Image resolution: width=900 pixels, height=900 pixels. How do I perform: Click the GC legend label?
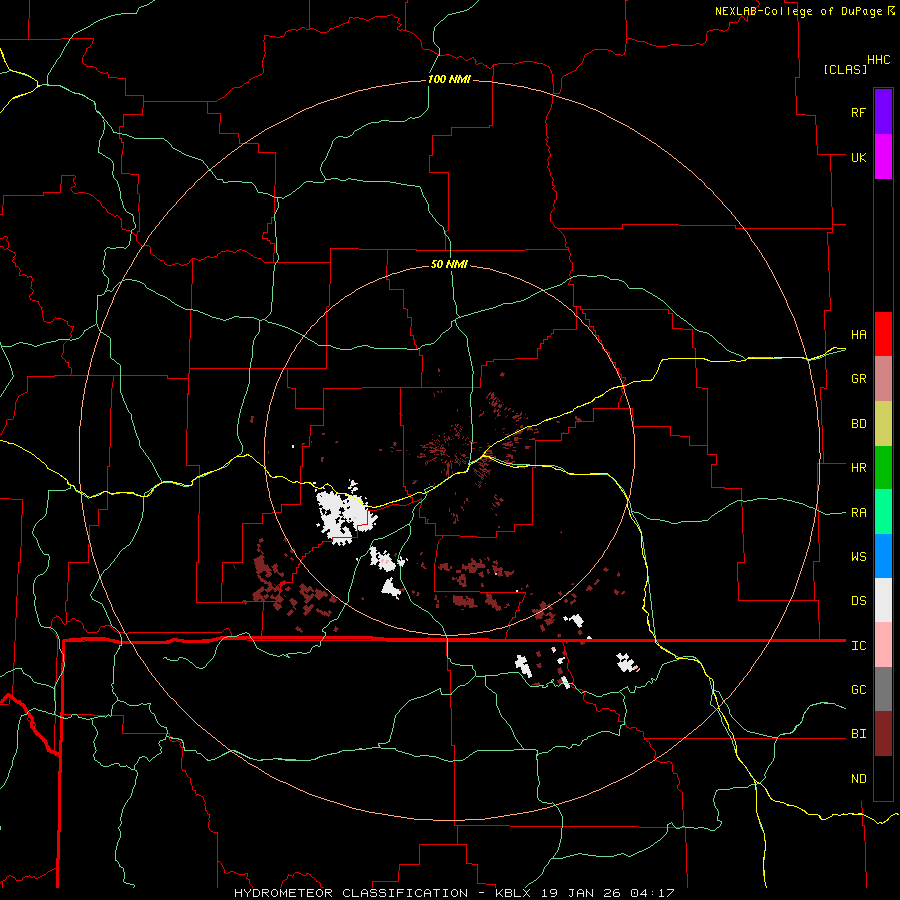pyautogui.click(x=858, y=690)
